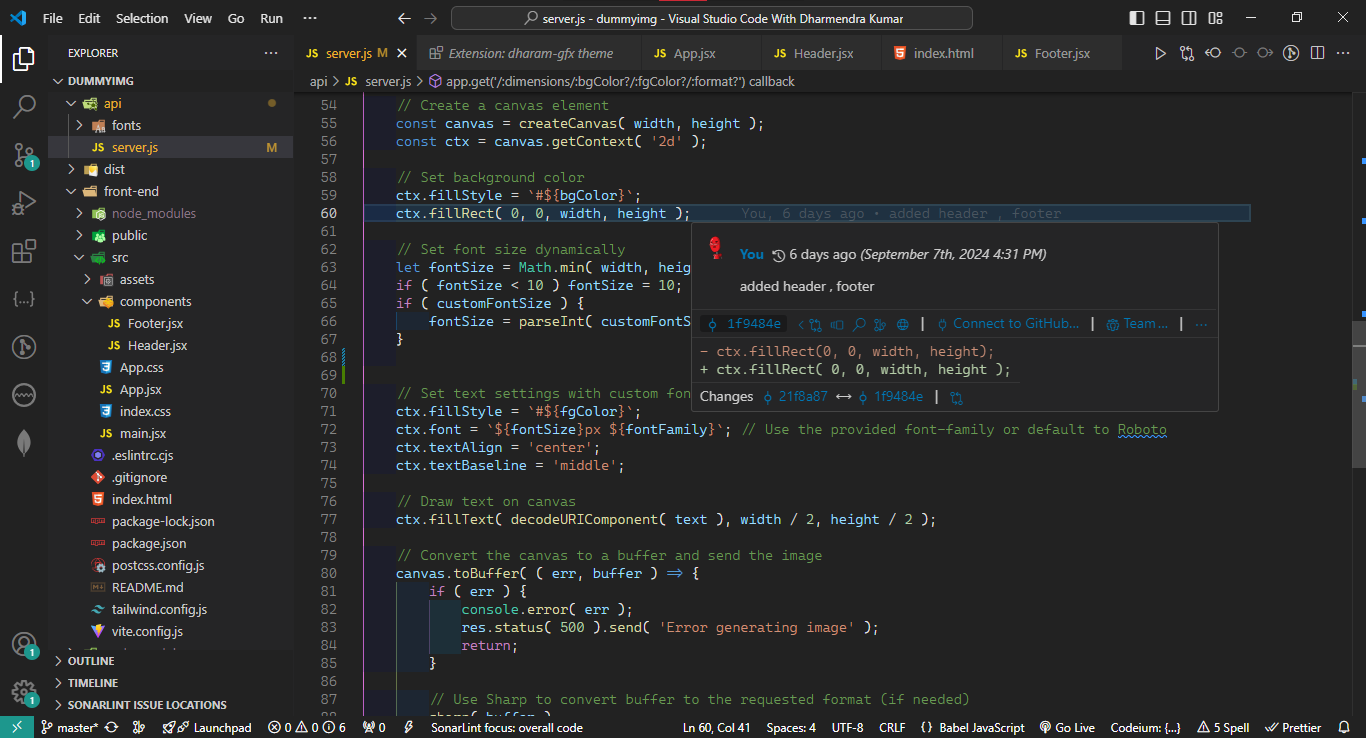
Task: Click the open changes icon in editor toolbar
Action: click(x=1187, y=53)
